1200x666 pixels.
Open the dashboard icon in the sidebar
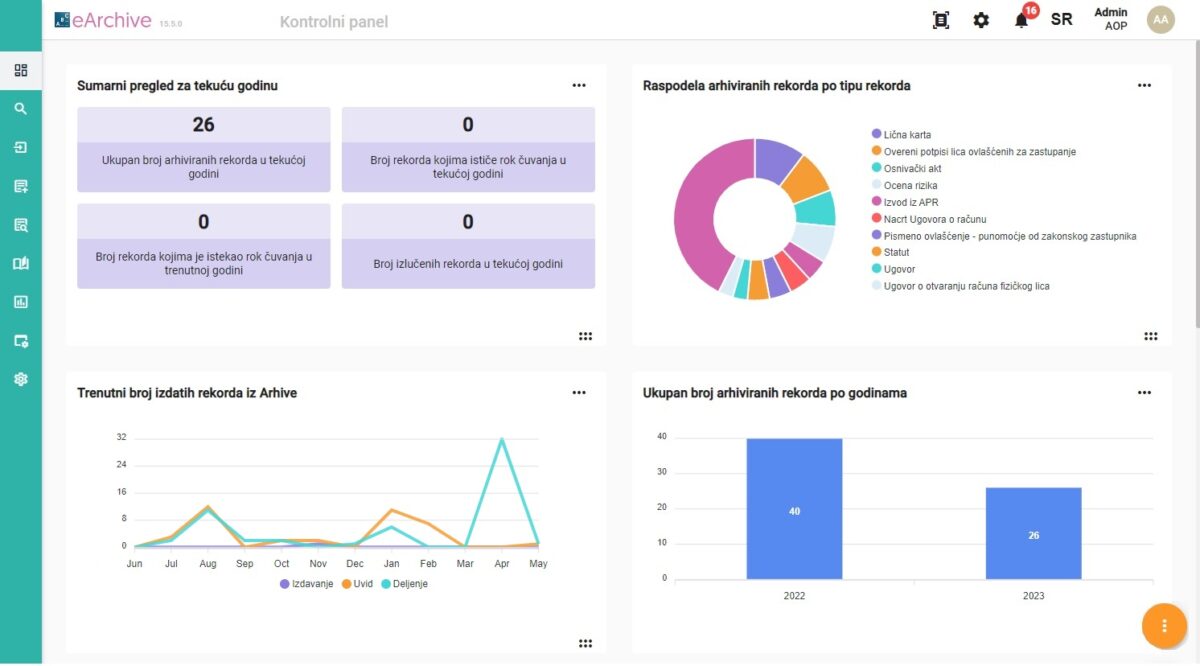21,70
